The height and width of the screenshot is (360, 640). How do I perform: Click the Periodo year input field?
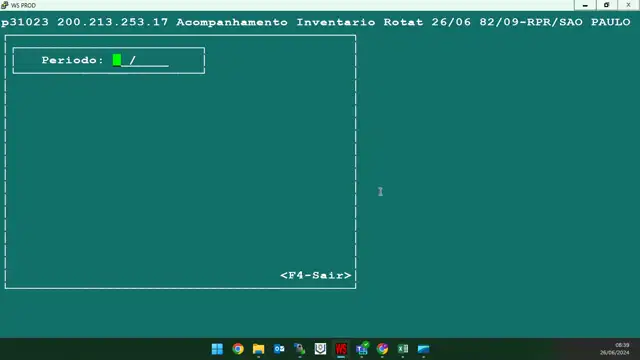pyautogui.click(x=152, y=60)
